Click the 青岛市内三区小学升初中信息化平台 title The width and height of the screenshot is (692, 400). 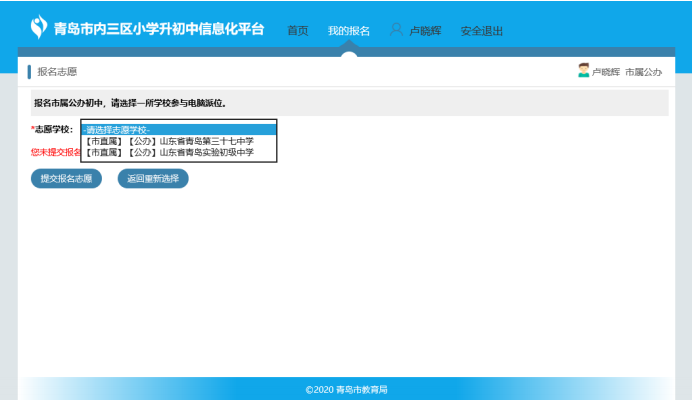[160, 29]
